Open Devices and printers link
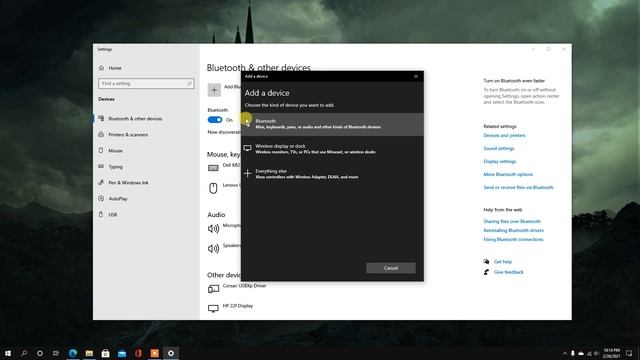 [504, 136]
